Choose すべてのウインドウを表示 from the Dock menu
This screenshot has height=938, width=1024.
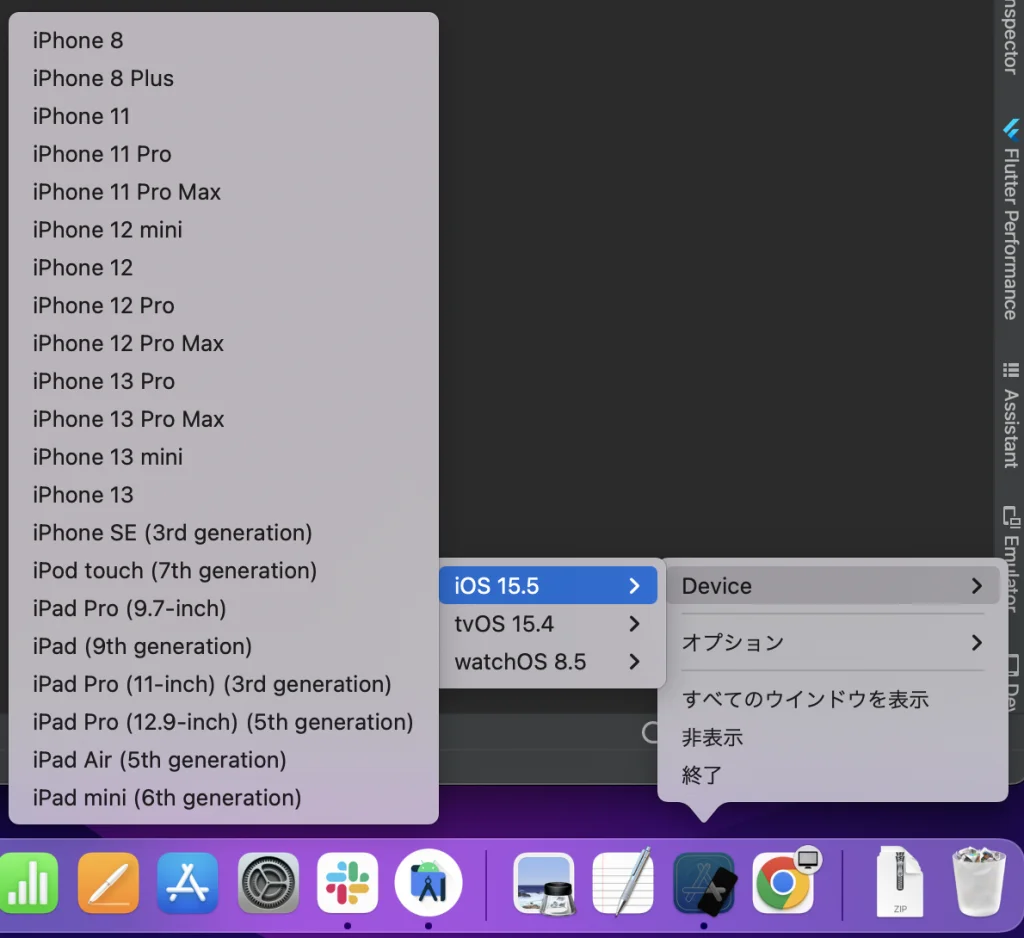(x=833, y=700)
